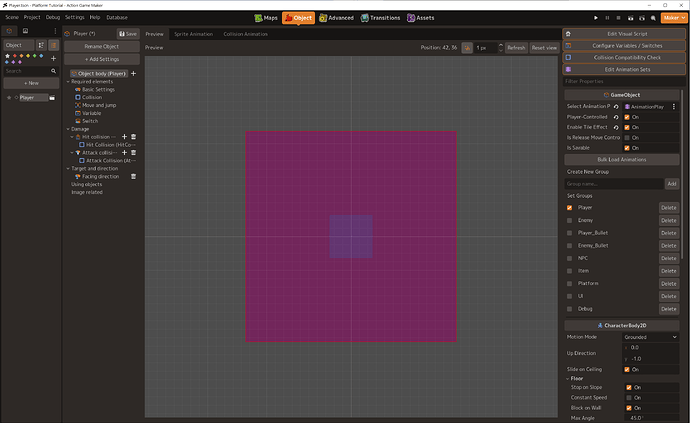Click the plus icon beside the color tags

pos(53,58)
